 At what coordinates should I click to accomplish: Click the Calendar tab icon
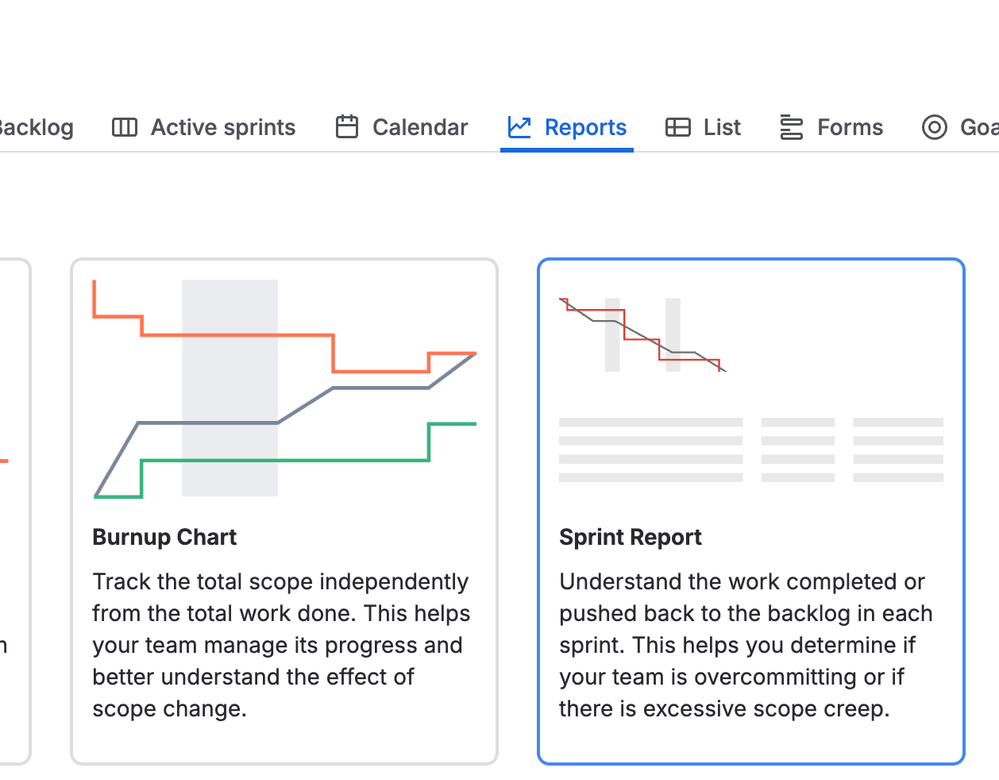347,127
